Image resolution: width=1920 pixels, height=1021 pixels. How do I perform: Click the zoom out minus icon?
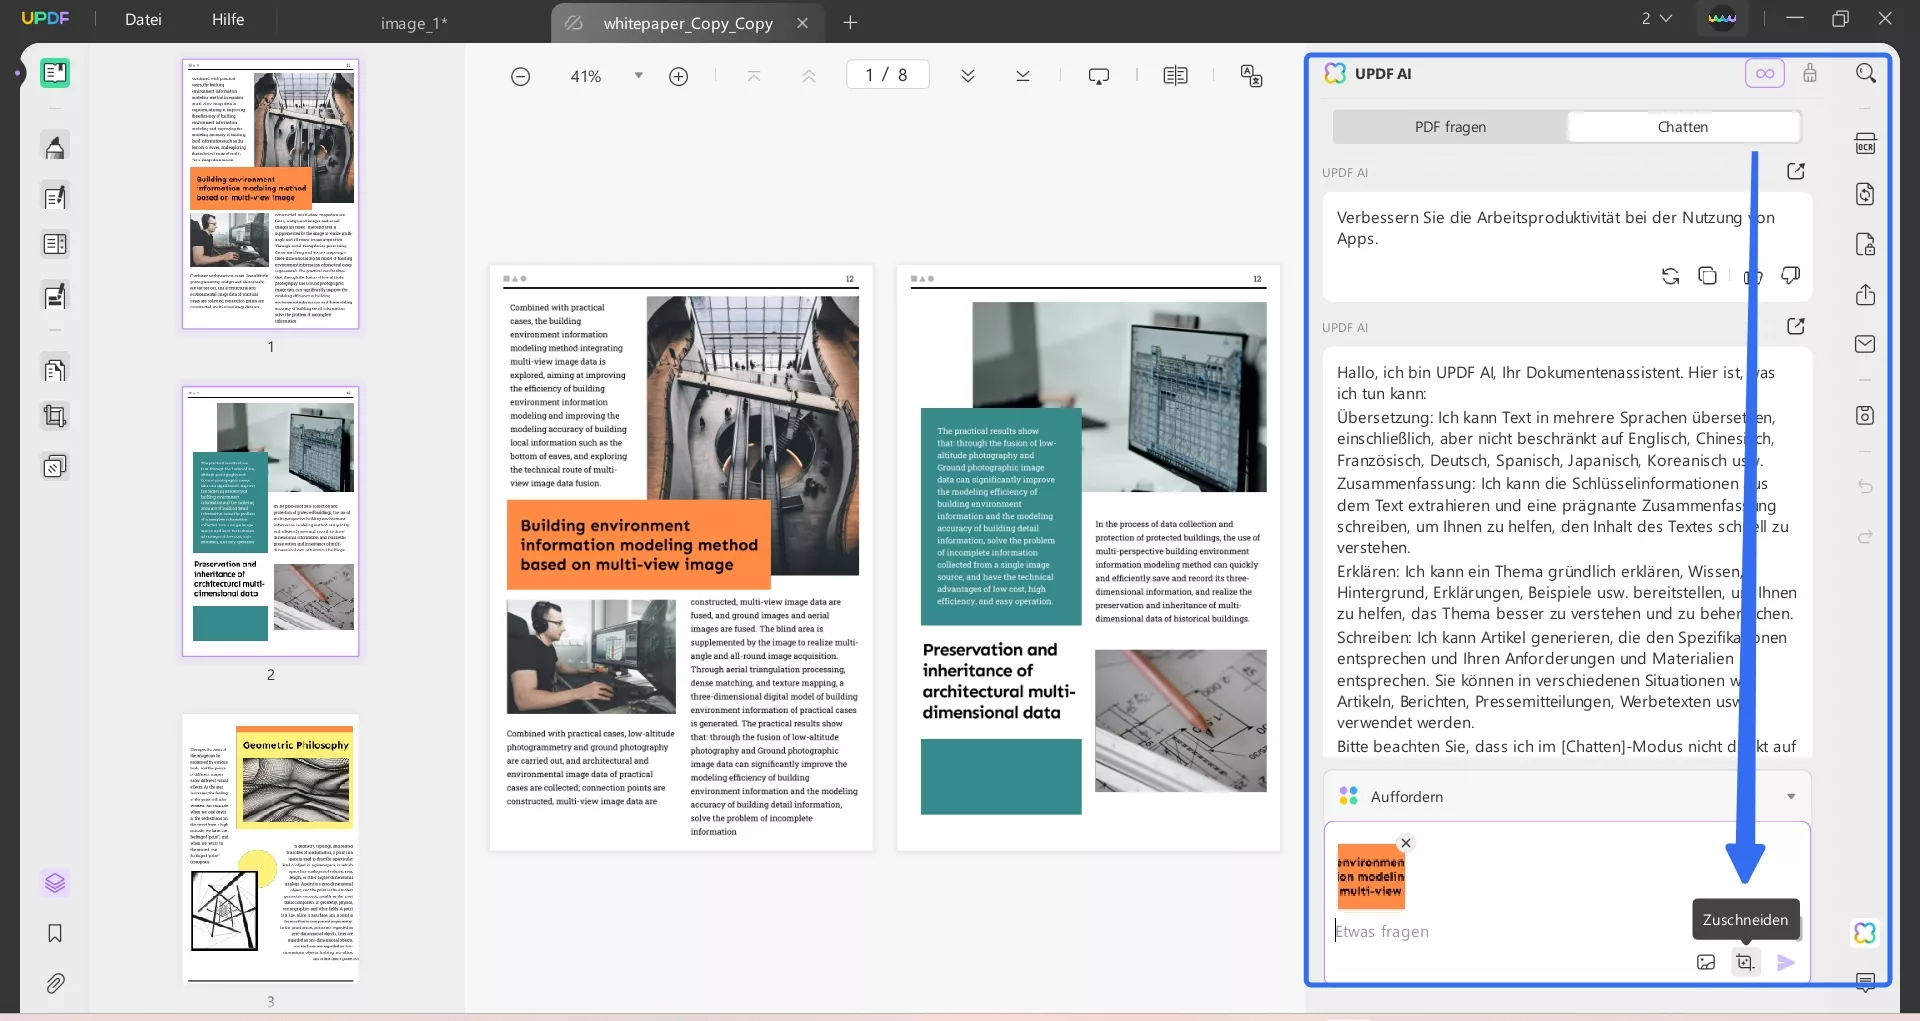click(x=520, y=76)
